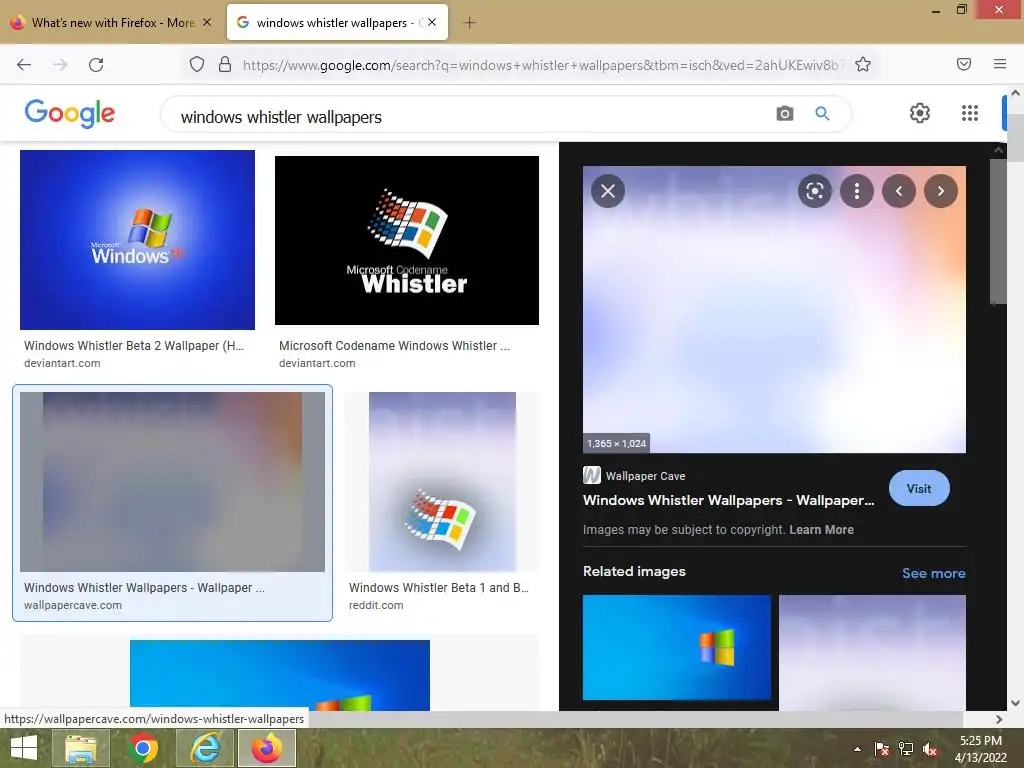Open the reddit.com Whistler Beta 1 thumbnail
Image resolution: width=1024 pixels, height=768 pixels.
point(442,482)
